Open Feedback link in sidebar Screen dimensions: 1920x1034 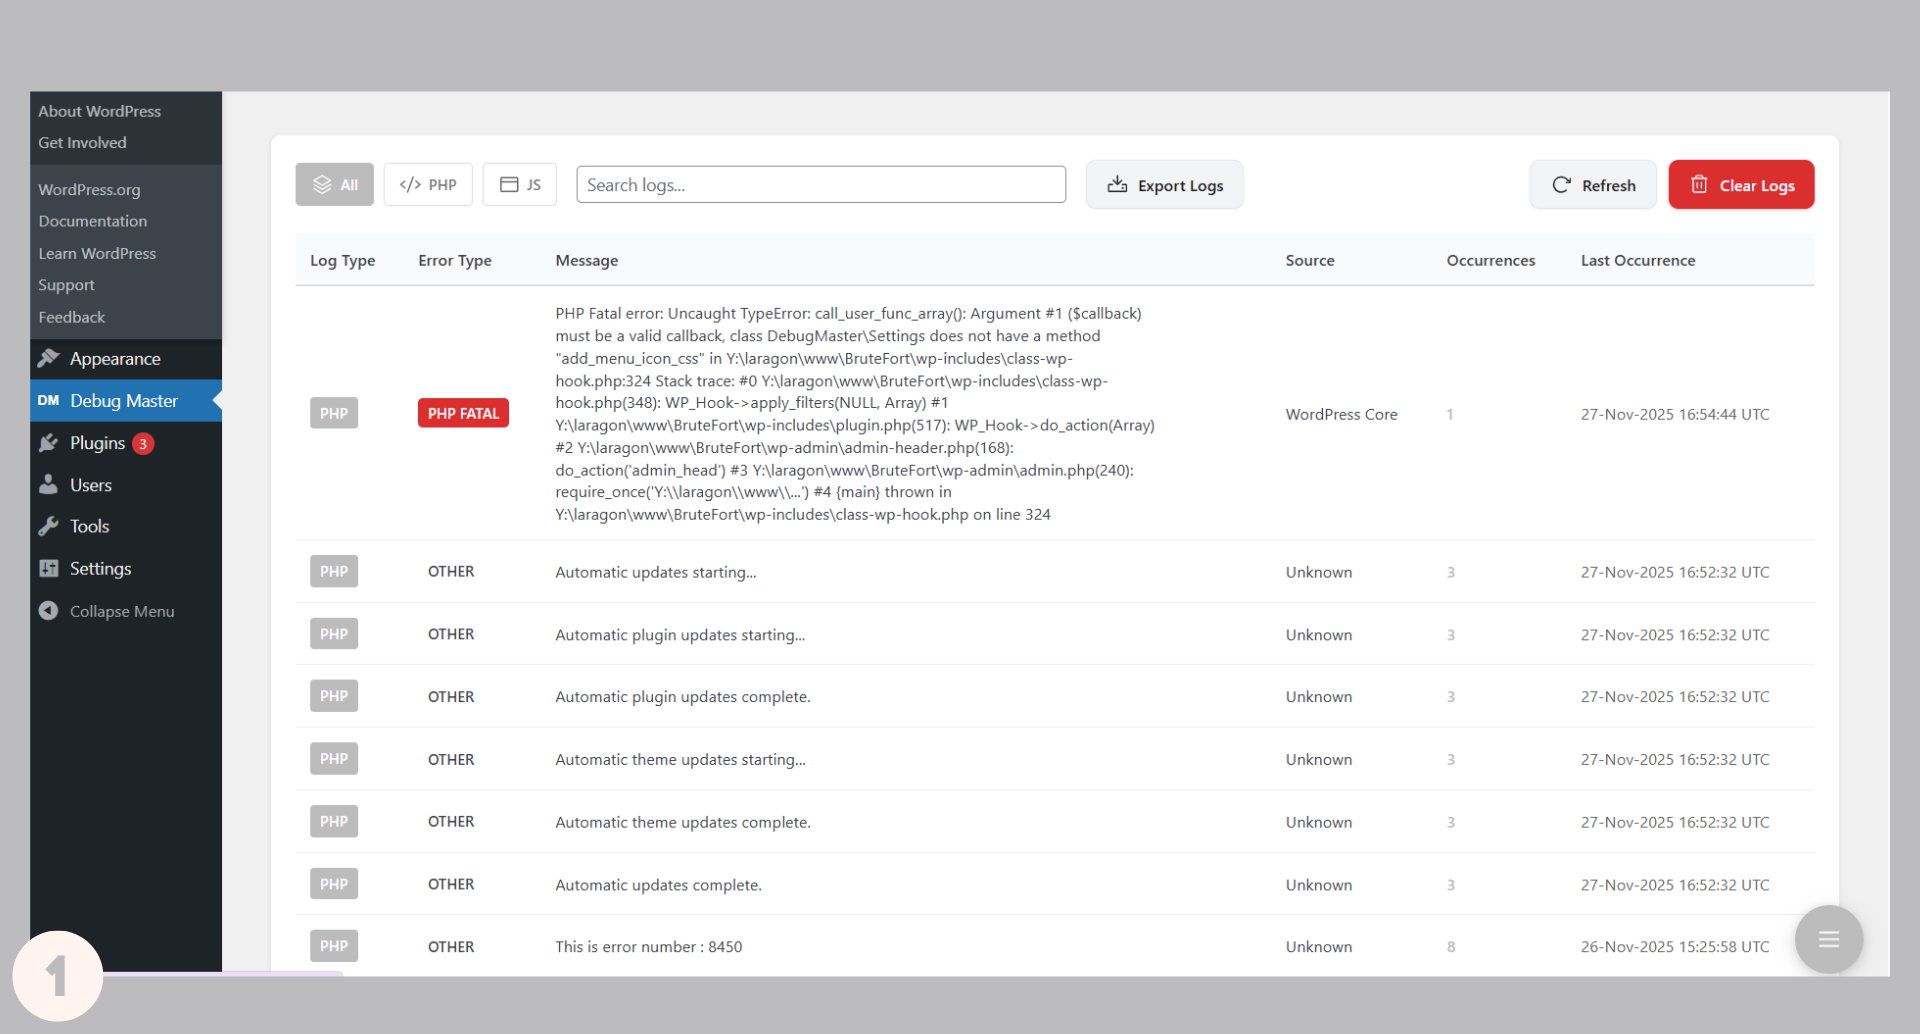point(71,317)
